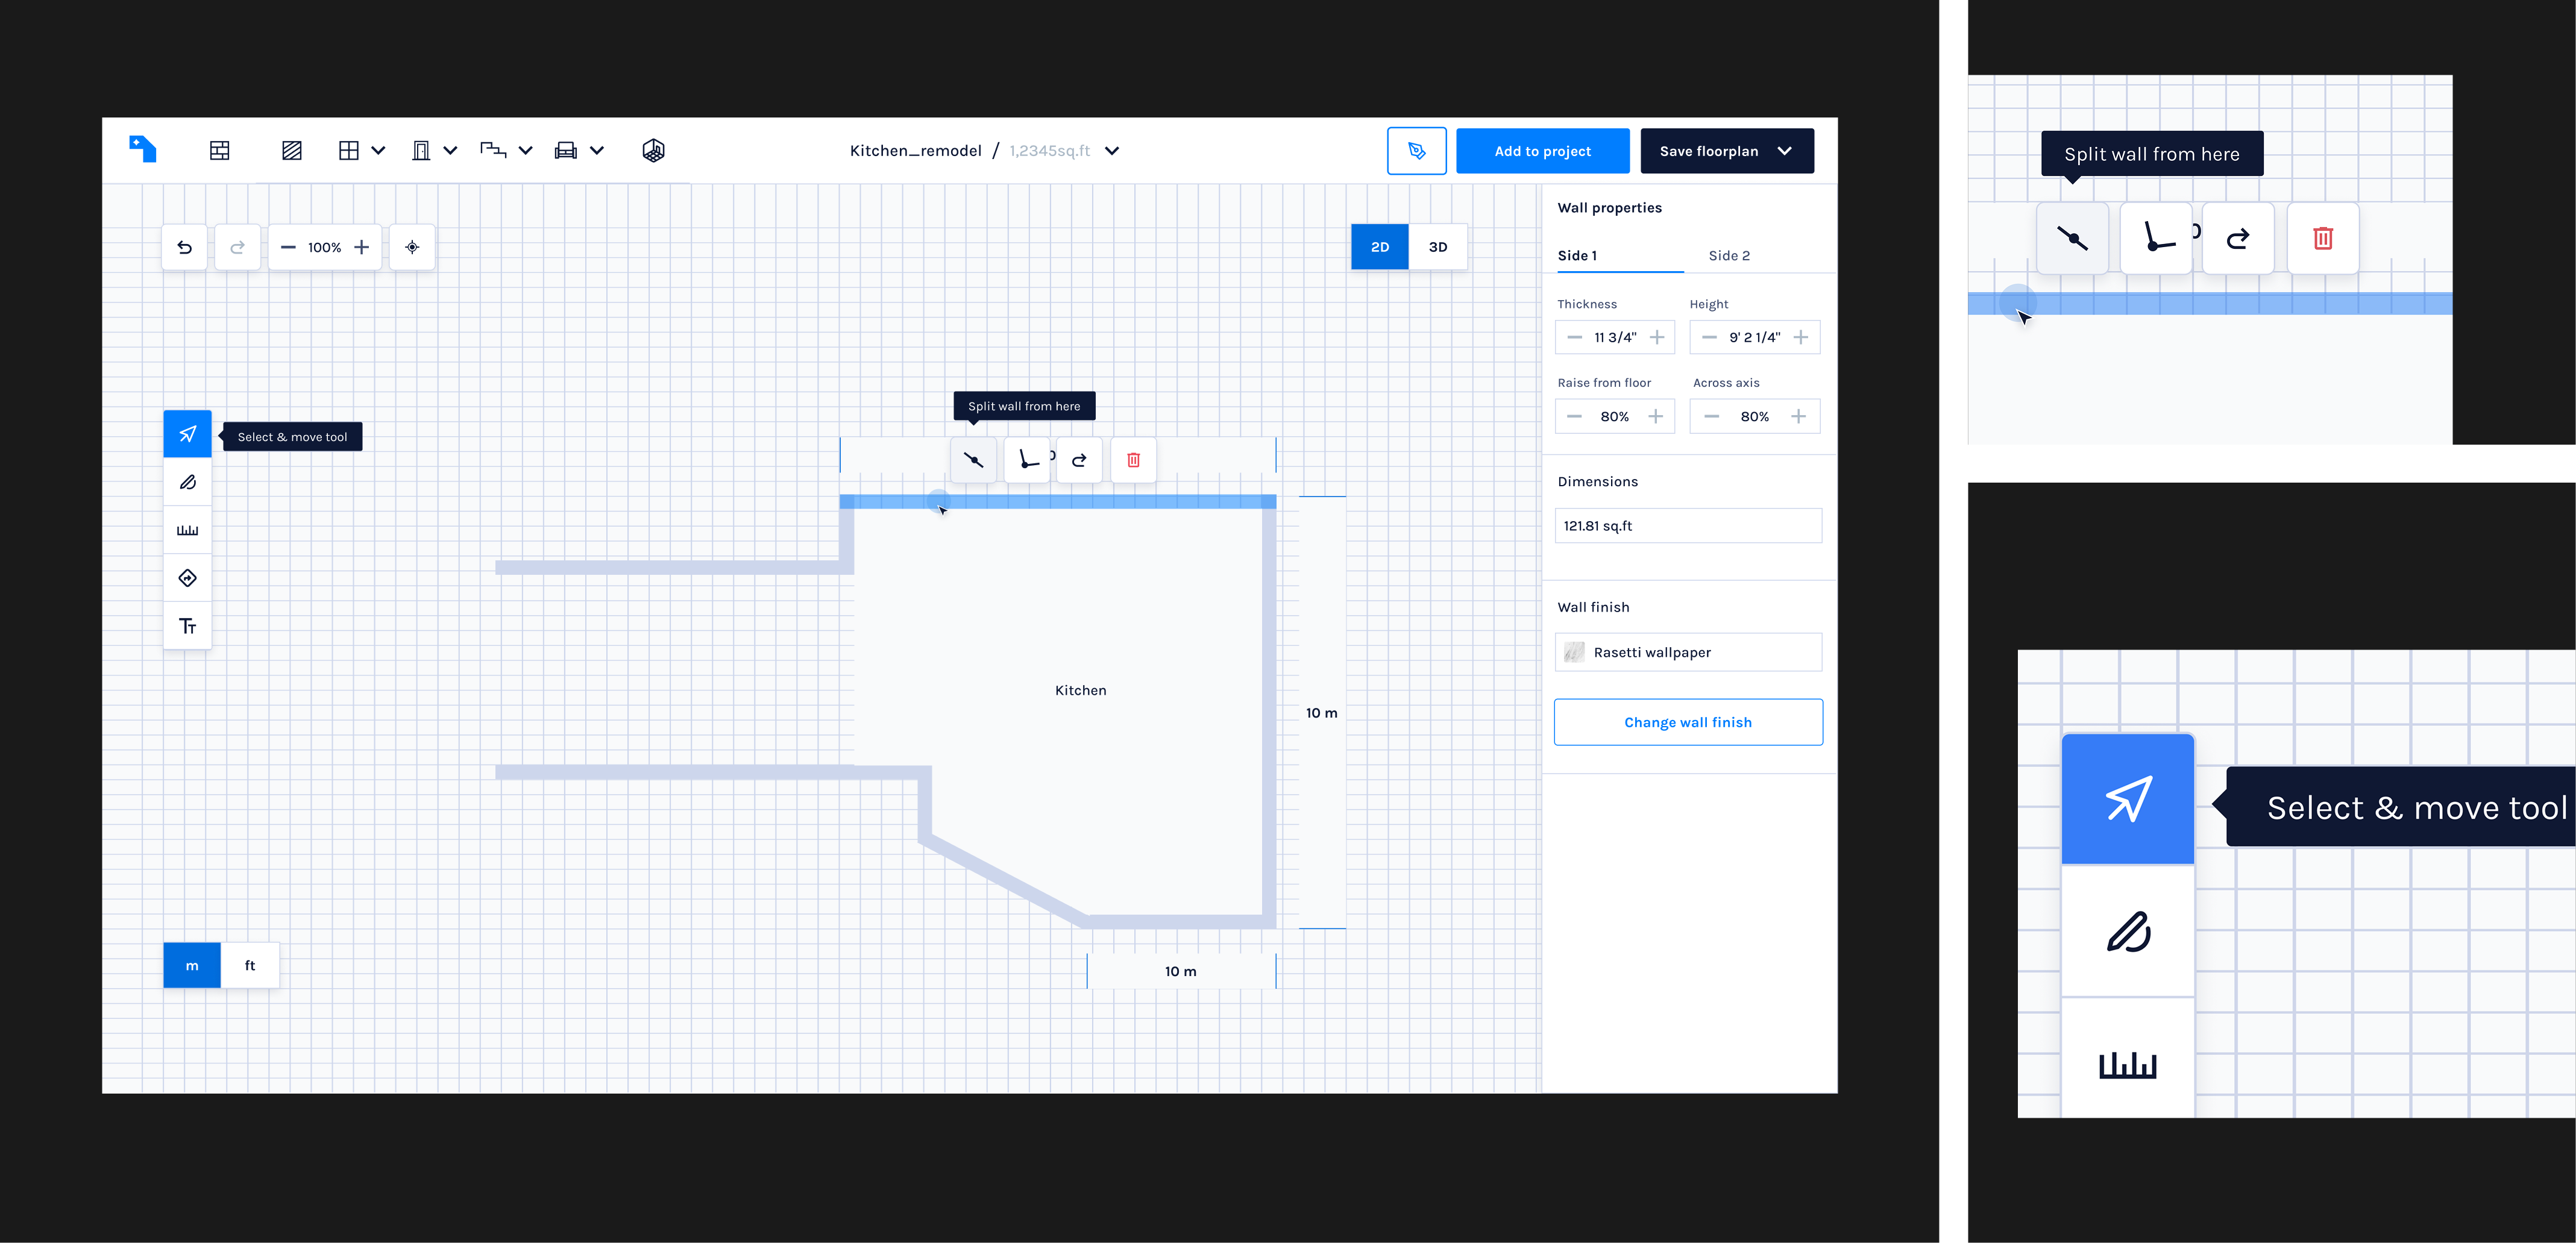Click the Rasetti wallpaper swatch
Viewport: 2576px width, 1243px height.
click(x=1574, y=652)
